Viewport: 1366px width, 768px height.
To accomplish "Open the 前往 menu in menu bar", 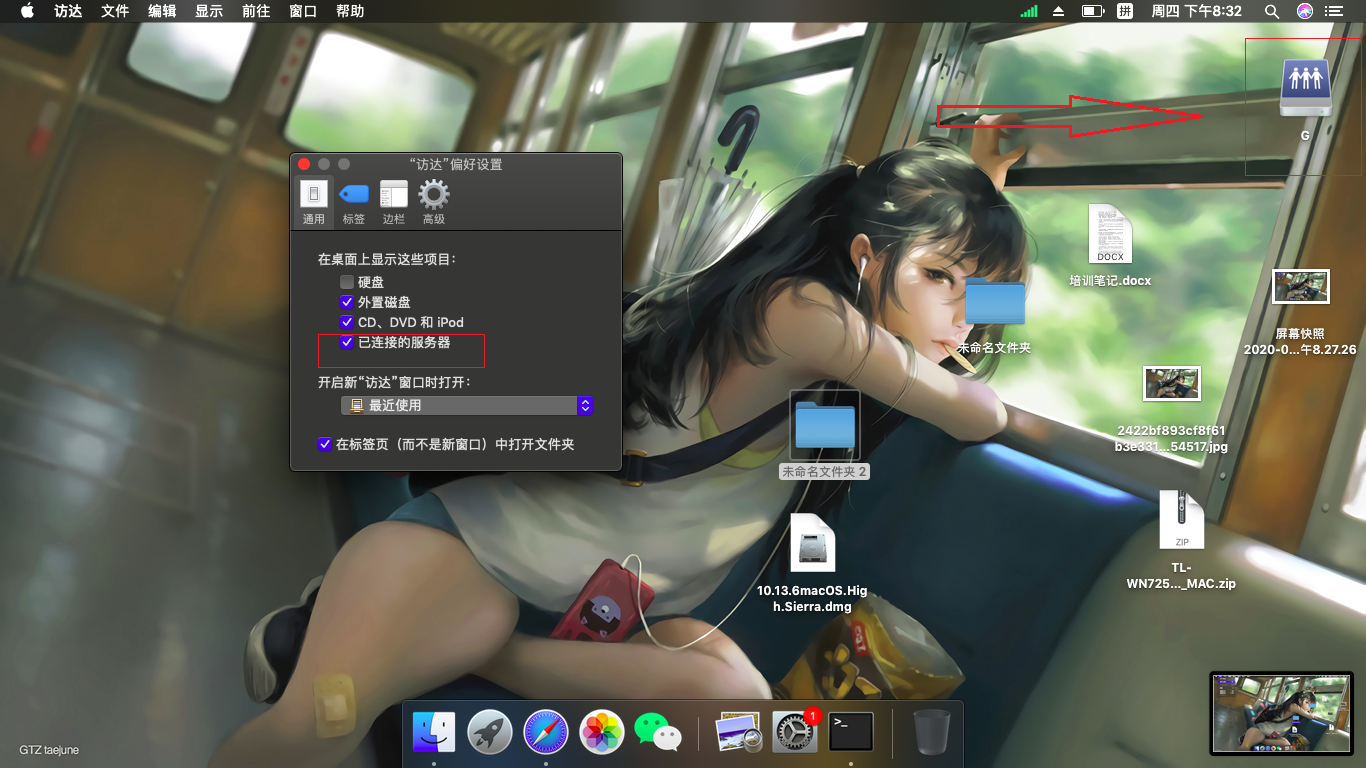I will click(256, 11).
